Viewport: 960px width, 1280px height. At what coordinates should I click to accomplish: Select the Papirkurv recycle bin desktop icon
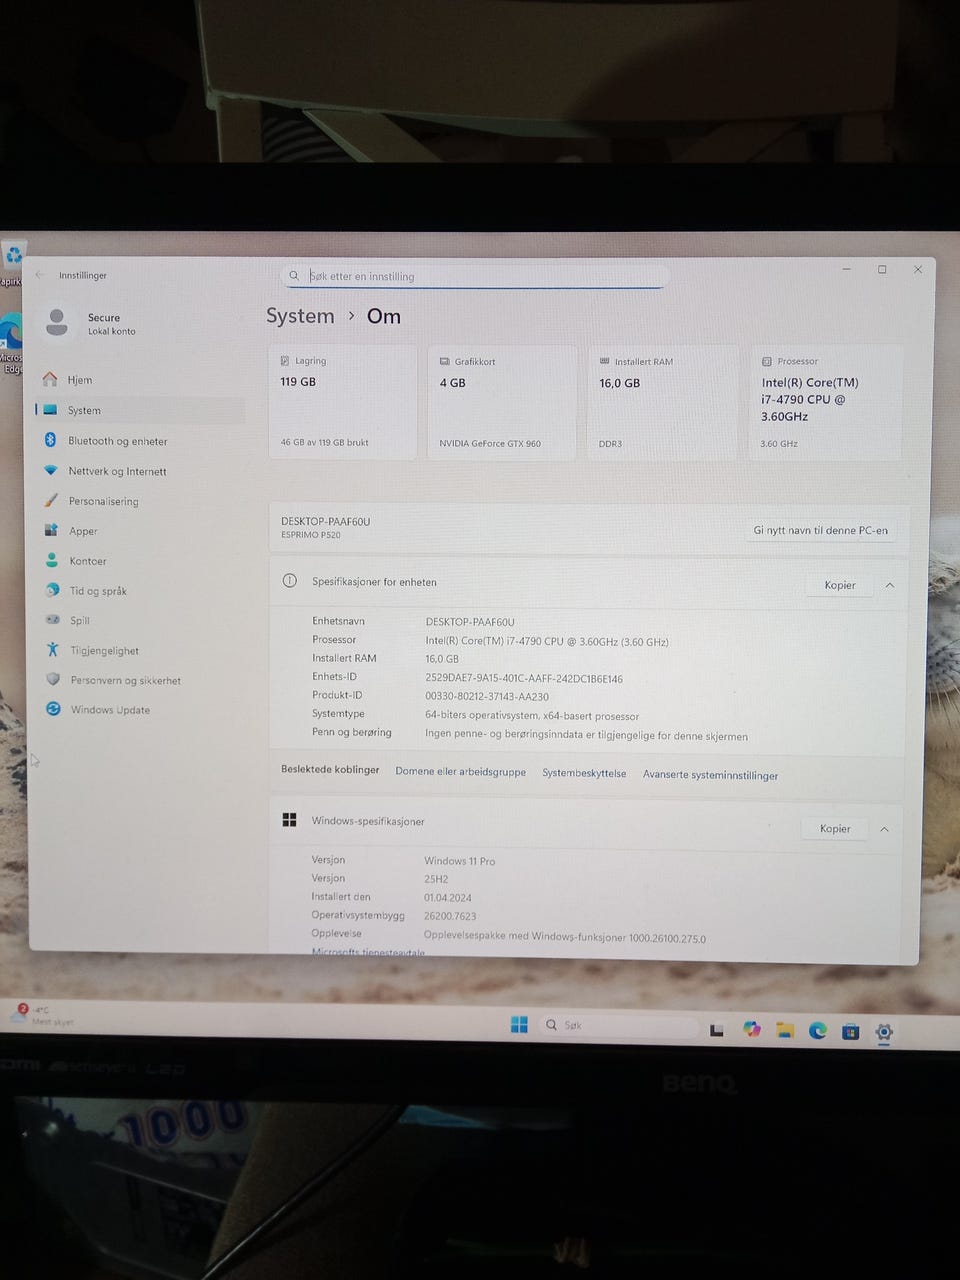pos(12,262)
